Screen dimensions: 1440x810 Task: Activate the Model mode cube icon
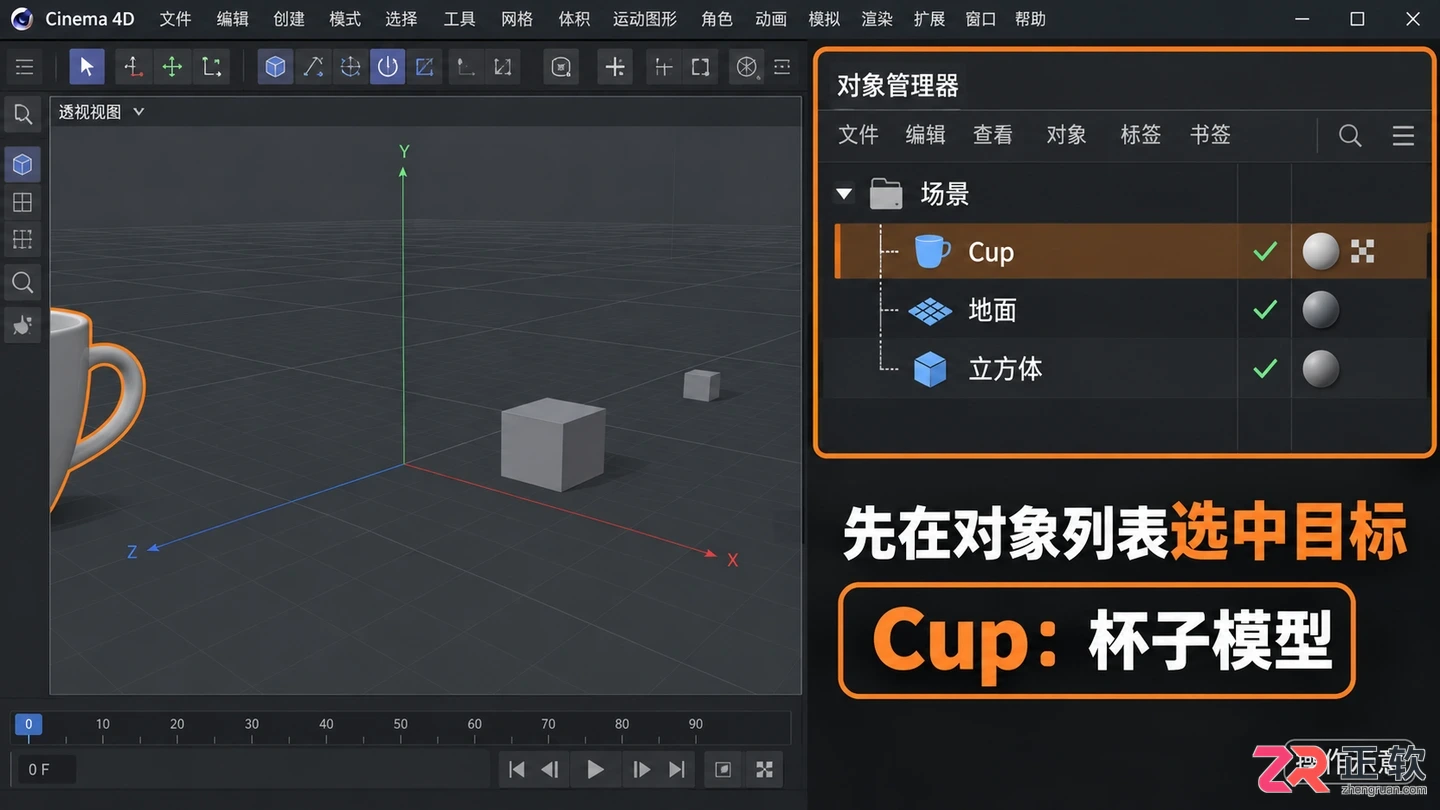click(x=275, y=67)
